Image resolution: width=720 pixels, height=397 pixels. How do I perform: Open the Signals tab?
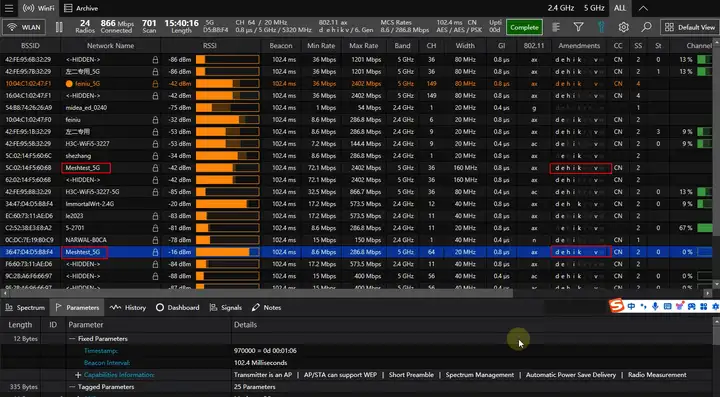[225, 308]
